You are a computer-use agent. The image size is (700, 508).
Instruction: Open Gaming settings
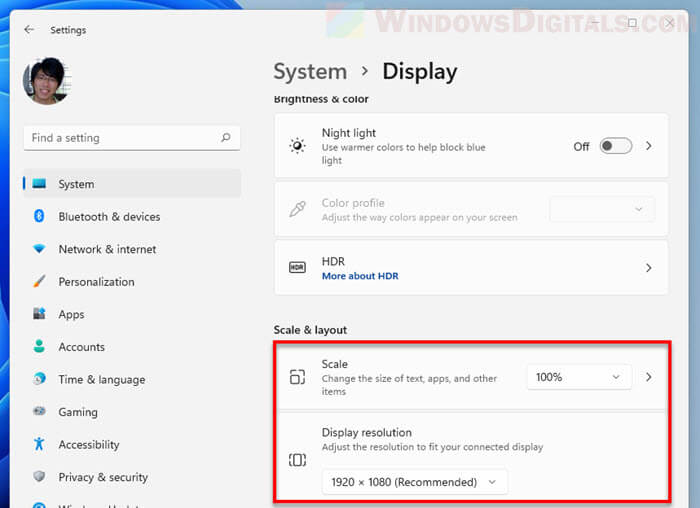click(78, 412)
